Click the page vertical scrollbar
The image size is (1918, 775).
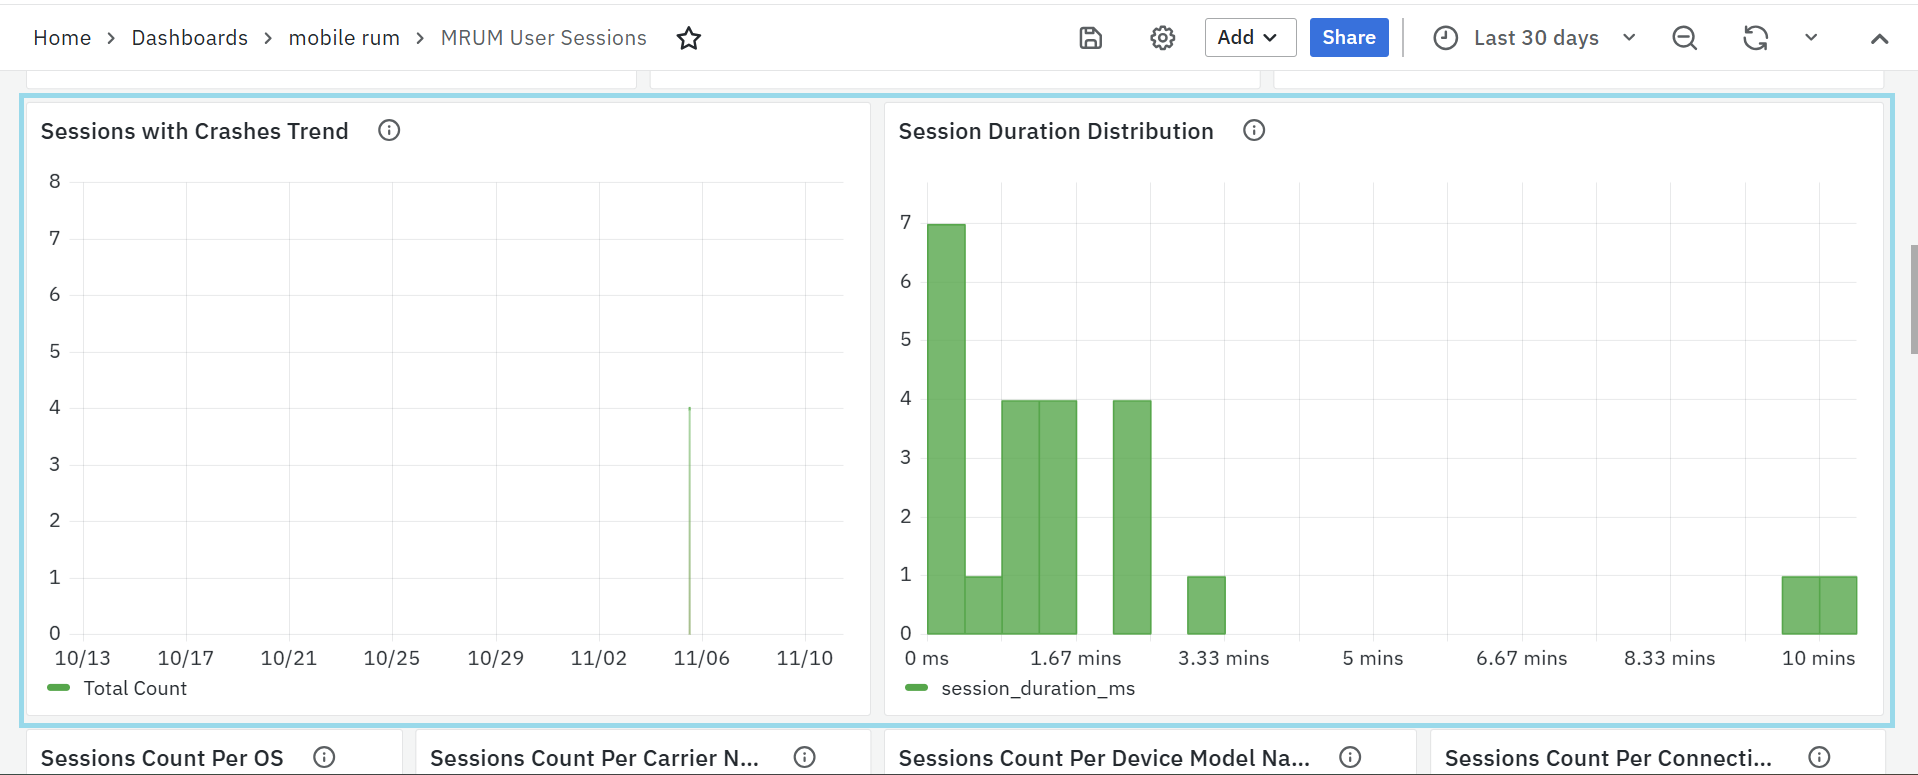[x=1912, y=300]
